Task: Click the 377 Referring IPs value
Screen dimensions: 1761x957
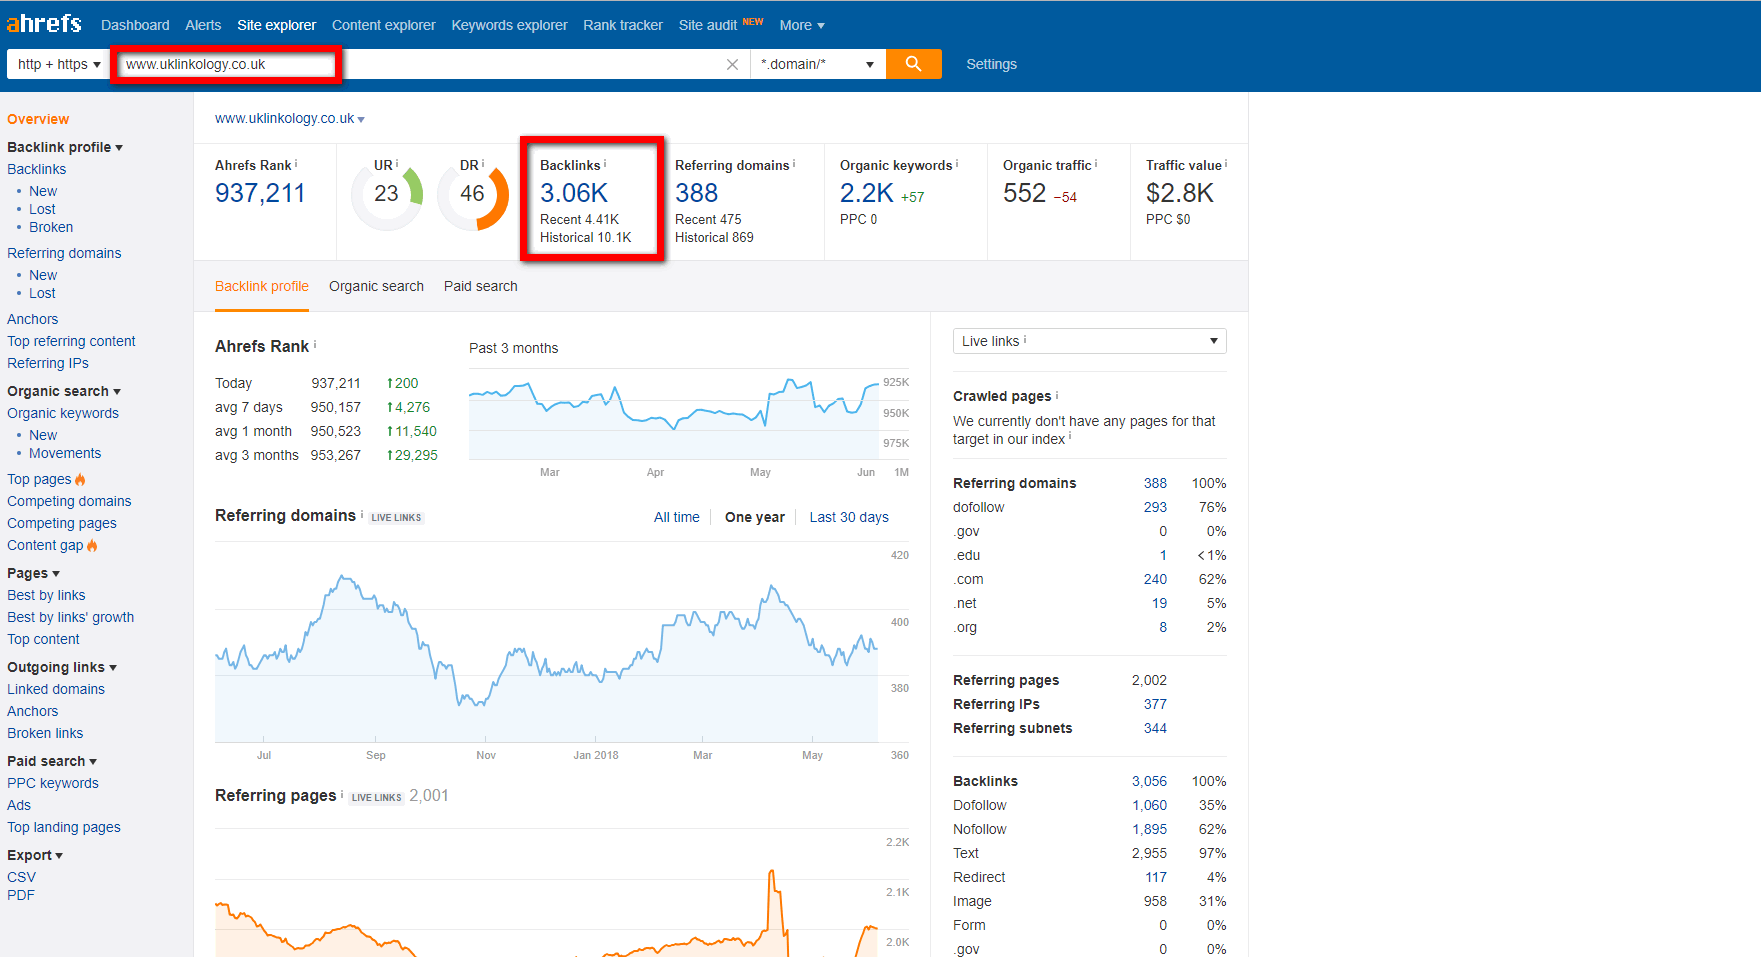Action: coord(1155,704)
